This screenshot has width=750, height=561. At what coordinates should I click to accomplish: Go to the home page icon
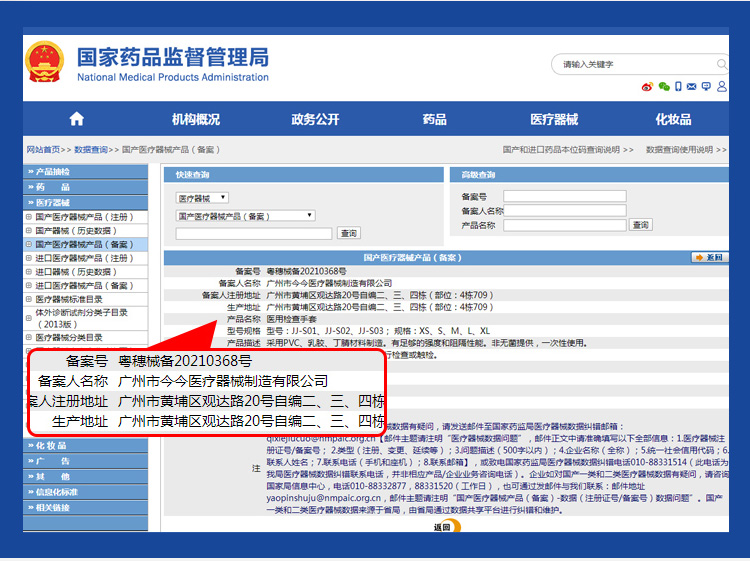click(77, 119)
